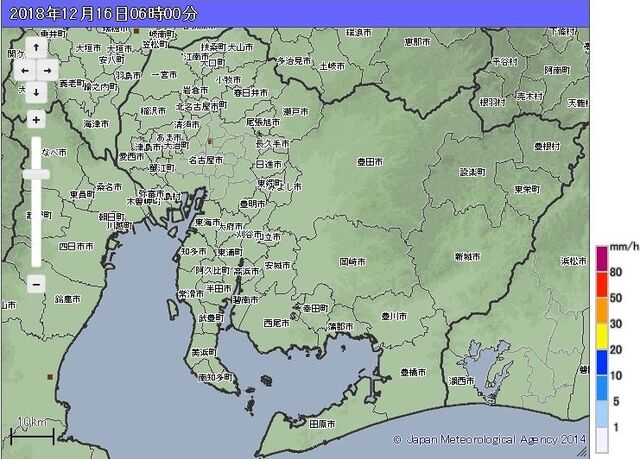Click the 春日井市 label on the map
This screenshot has width=640, height=459.
[251, 93]
